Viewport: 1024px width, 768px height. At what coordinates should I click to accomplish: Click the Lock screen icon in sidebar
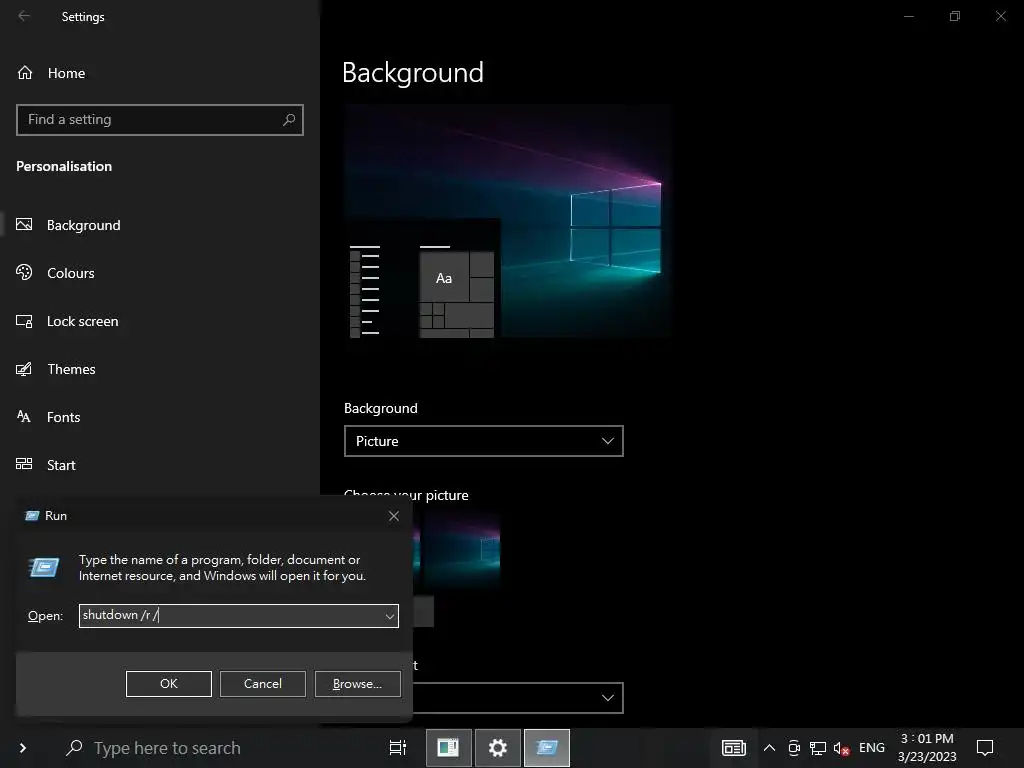coord(24,321)
